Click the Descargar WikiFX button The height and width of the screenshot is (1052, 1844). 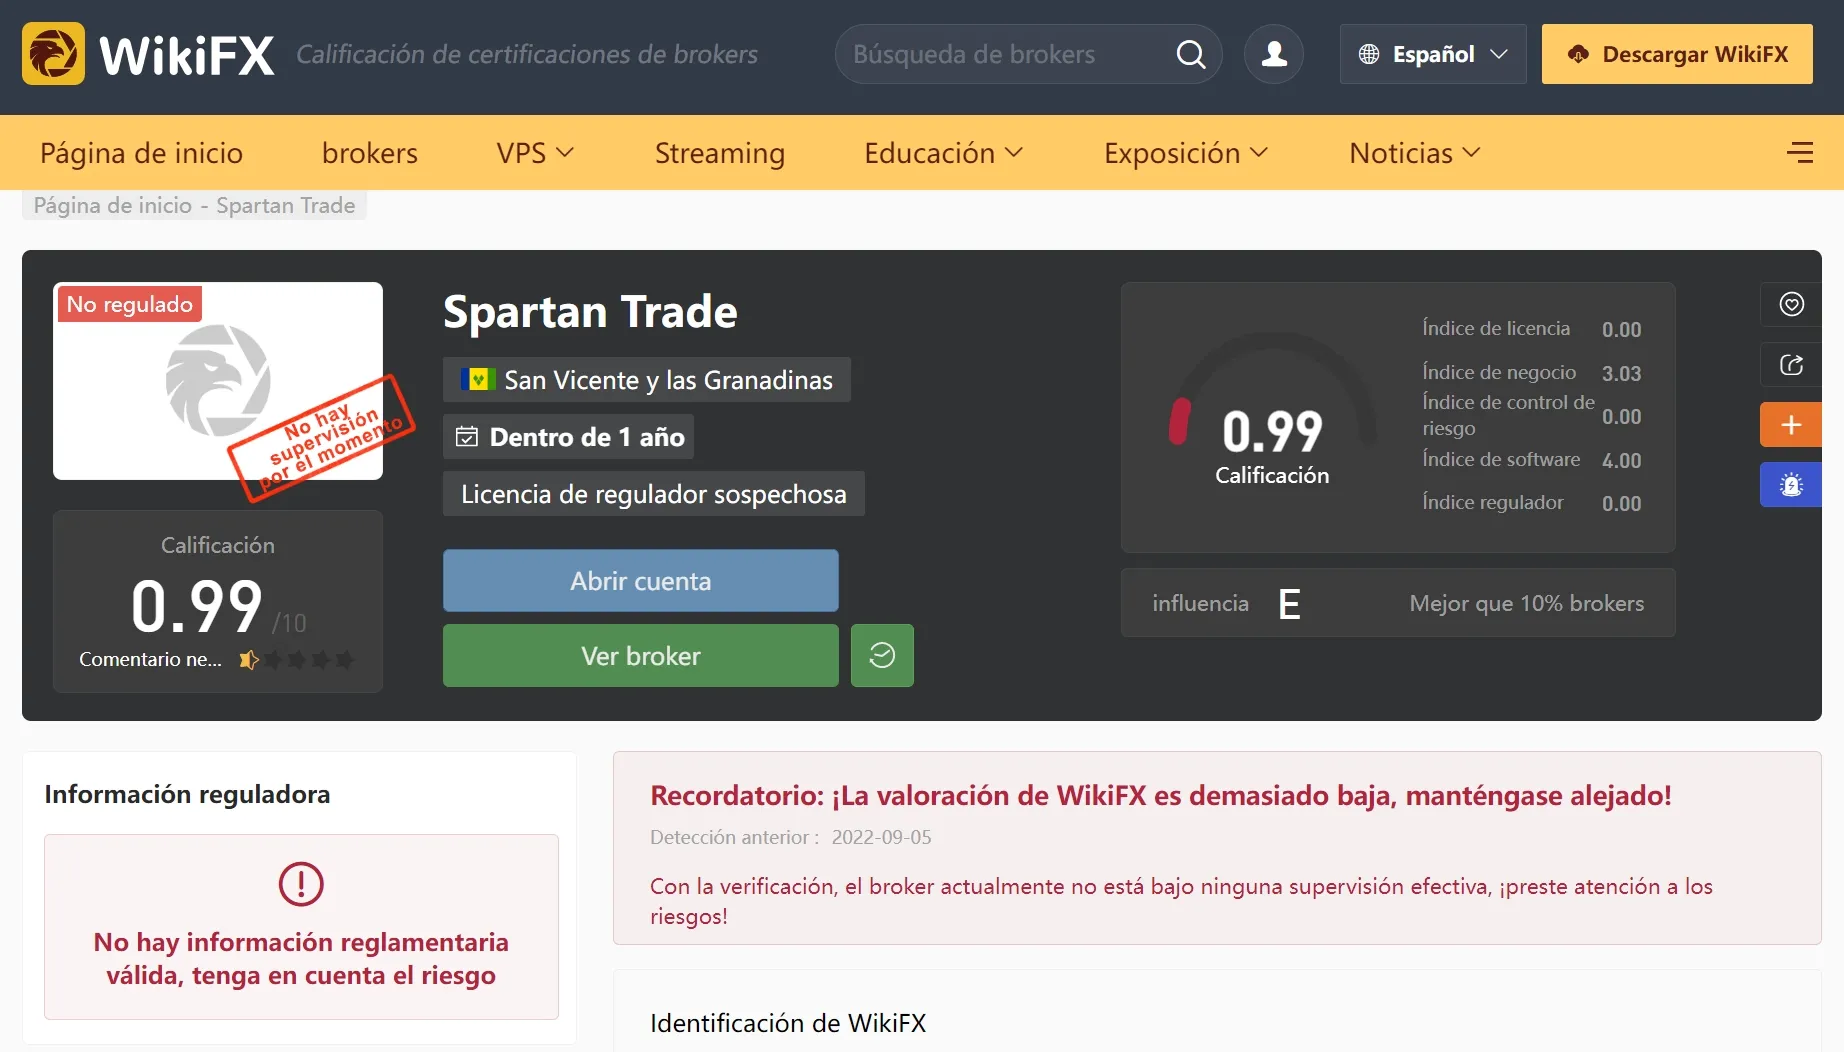click(x=1677, y=54)
